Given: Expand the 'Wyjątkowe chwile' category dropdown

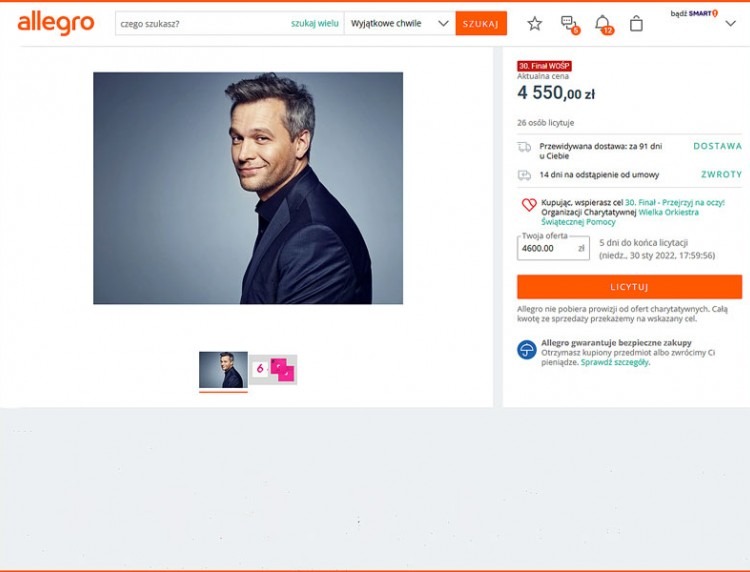Looking at the screenshot, I should 399,23.
